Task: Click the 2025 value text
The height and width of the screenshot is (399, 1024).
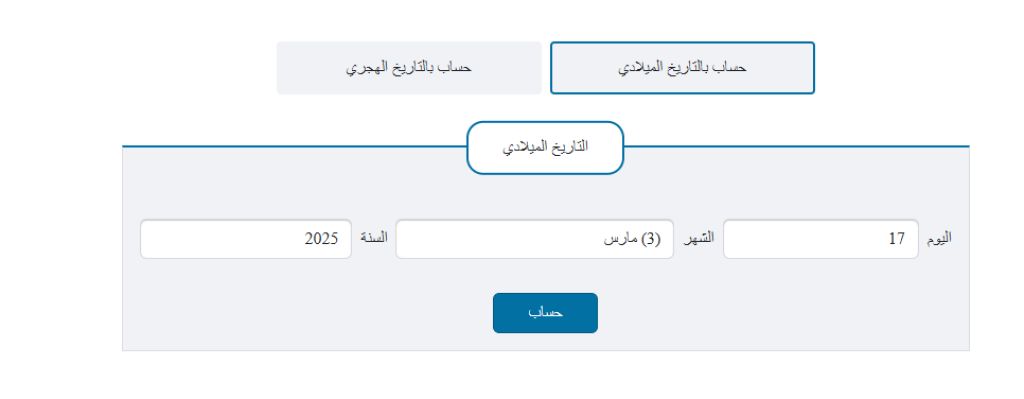Action: coord(321,239)
